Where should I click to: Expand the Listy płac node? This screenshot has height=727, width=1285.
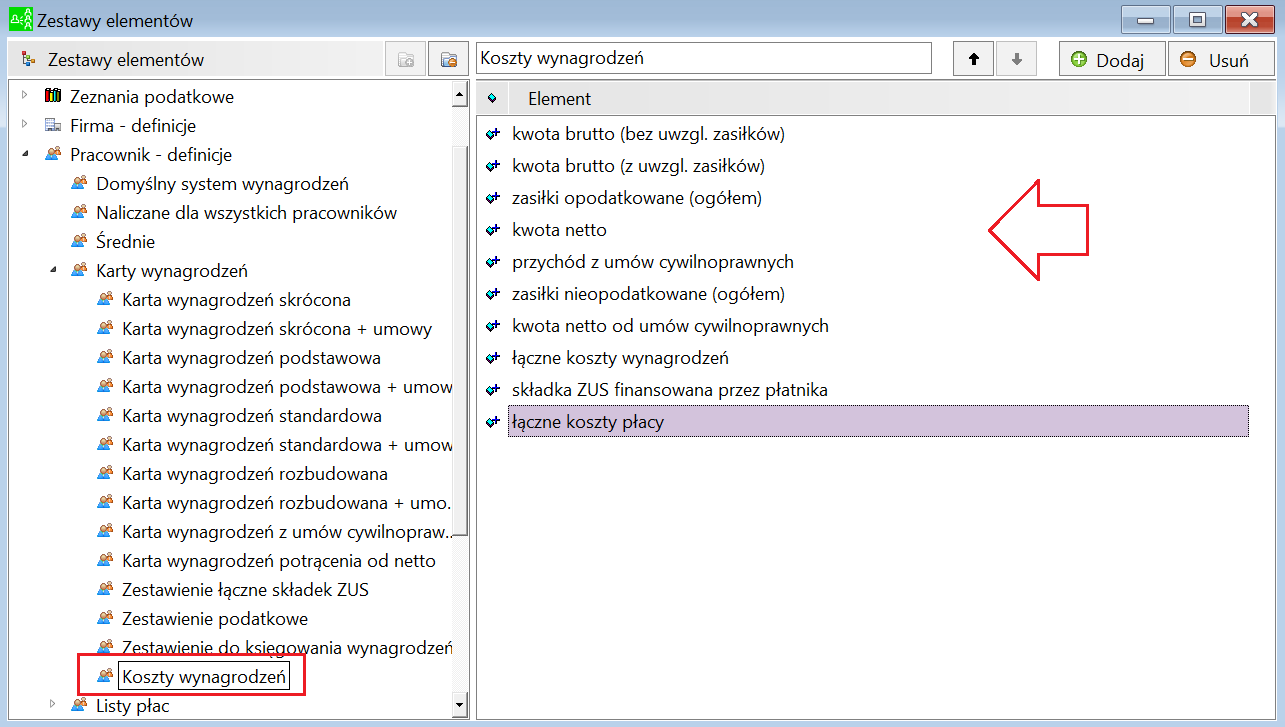[x=52, y=705]
